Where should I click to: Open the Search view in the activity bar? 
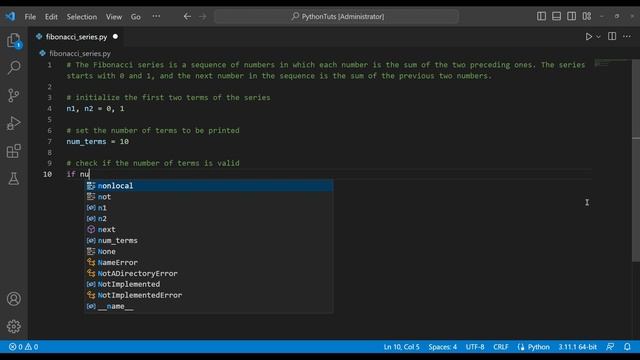click(x=14, y=67)
